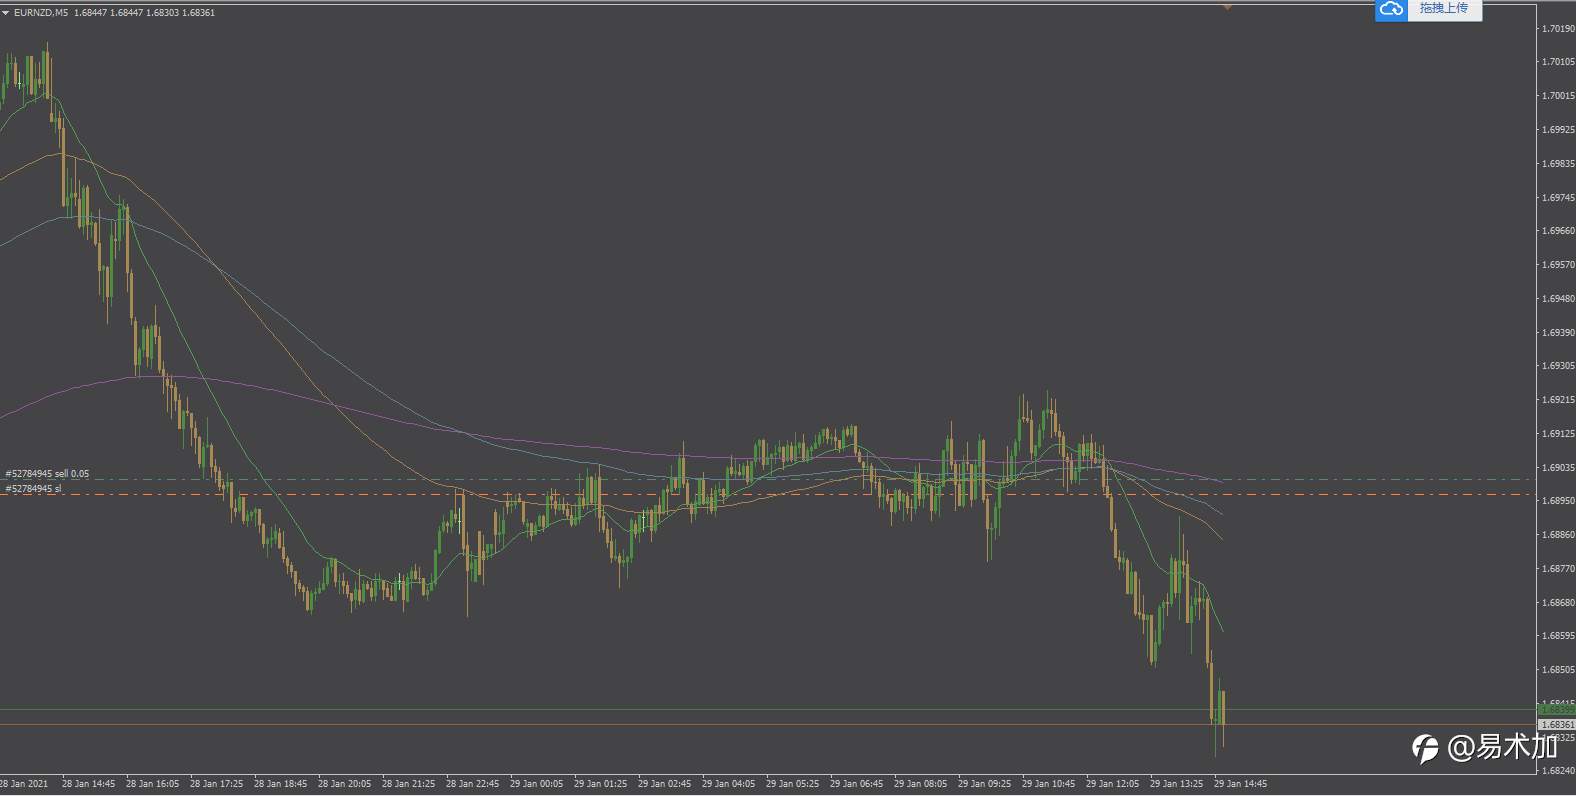Open the EURNZD,M5 chart dropdown arrow
This screenshot has height=796, width=1576.
point(5,12)
